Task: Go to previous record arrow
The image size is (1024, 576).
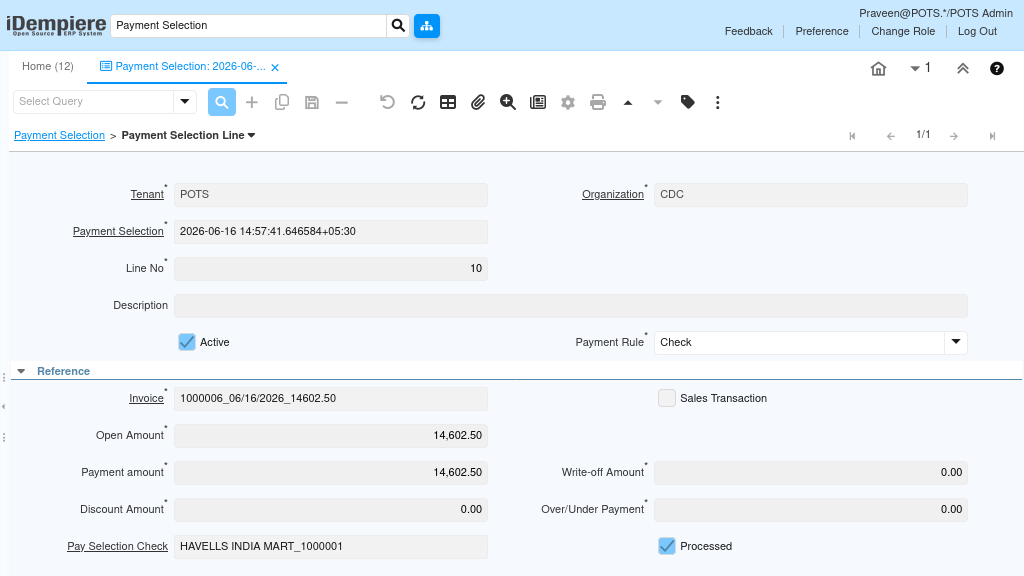Action: (x=891, y=136)
